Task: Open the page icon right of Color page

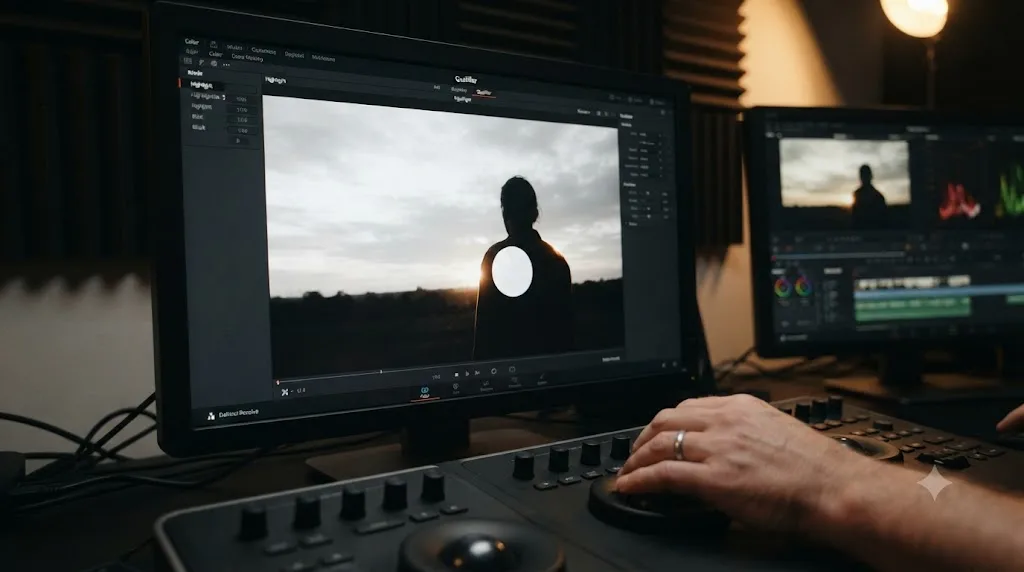Action: click(x=456, y=389)
